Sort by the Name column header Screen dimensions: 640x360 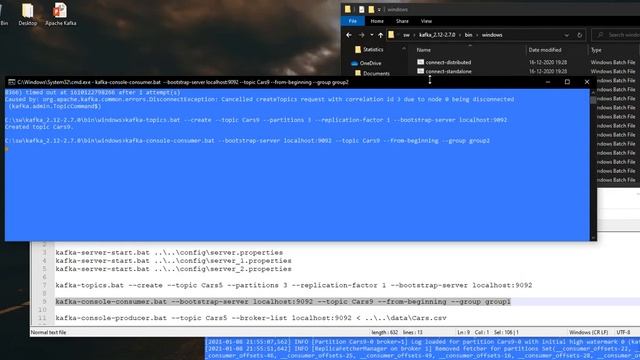424,50
